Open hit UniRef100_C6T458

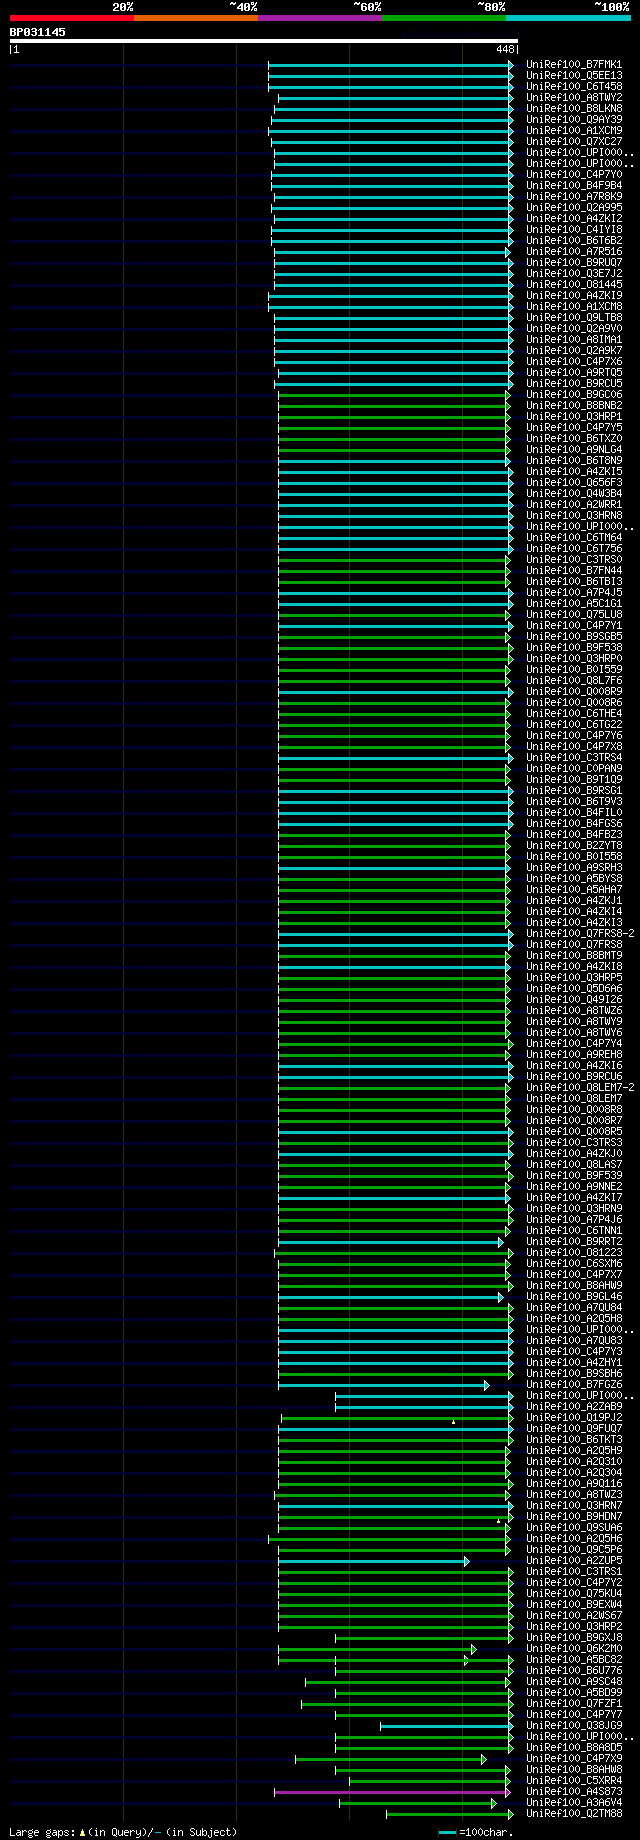pyautogui.click(x=574, y=86)
